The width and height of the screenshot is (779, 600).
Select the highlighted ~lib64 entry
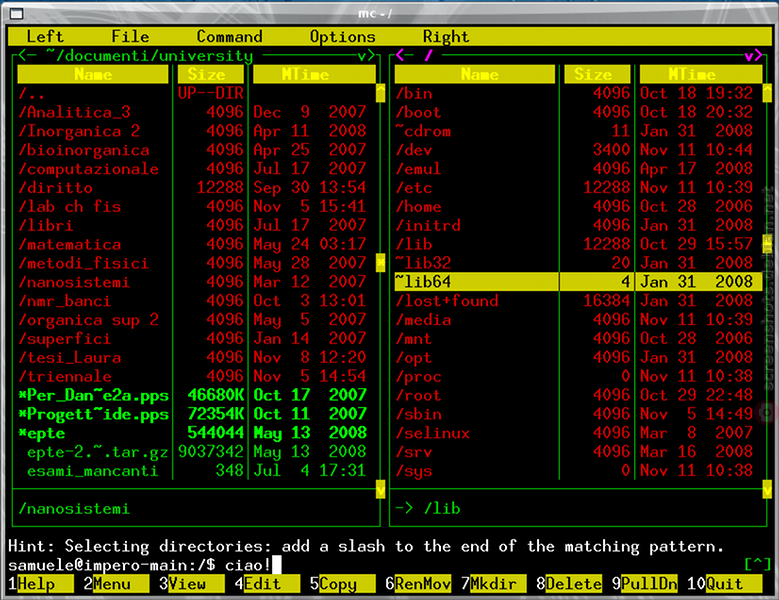578,282
